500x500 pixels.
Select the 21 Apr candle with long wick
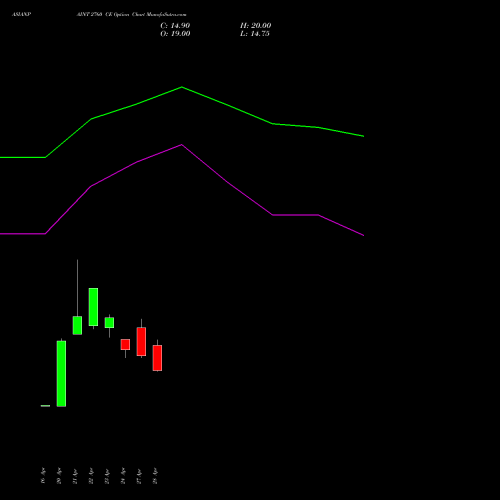[77, 325]
